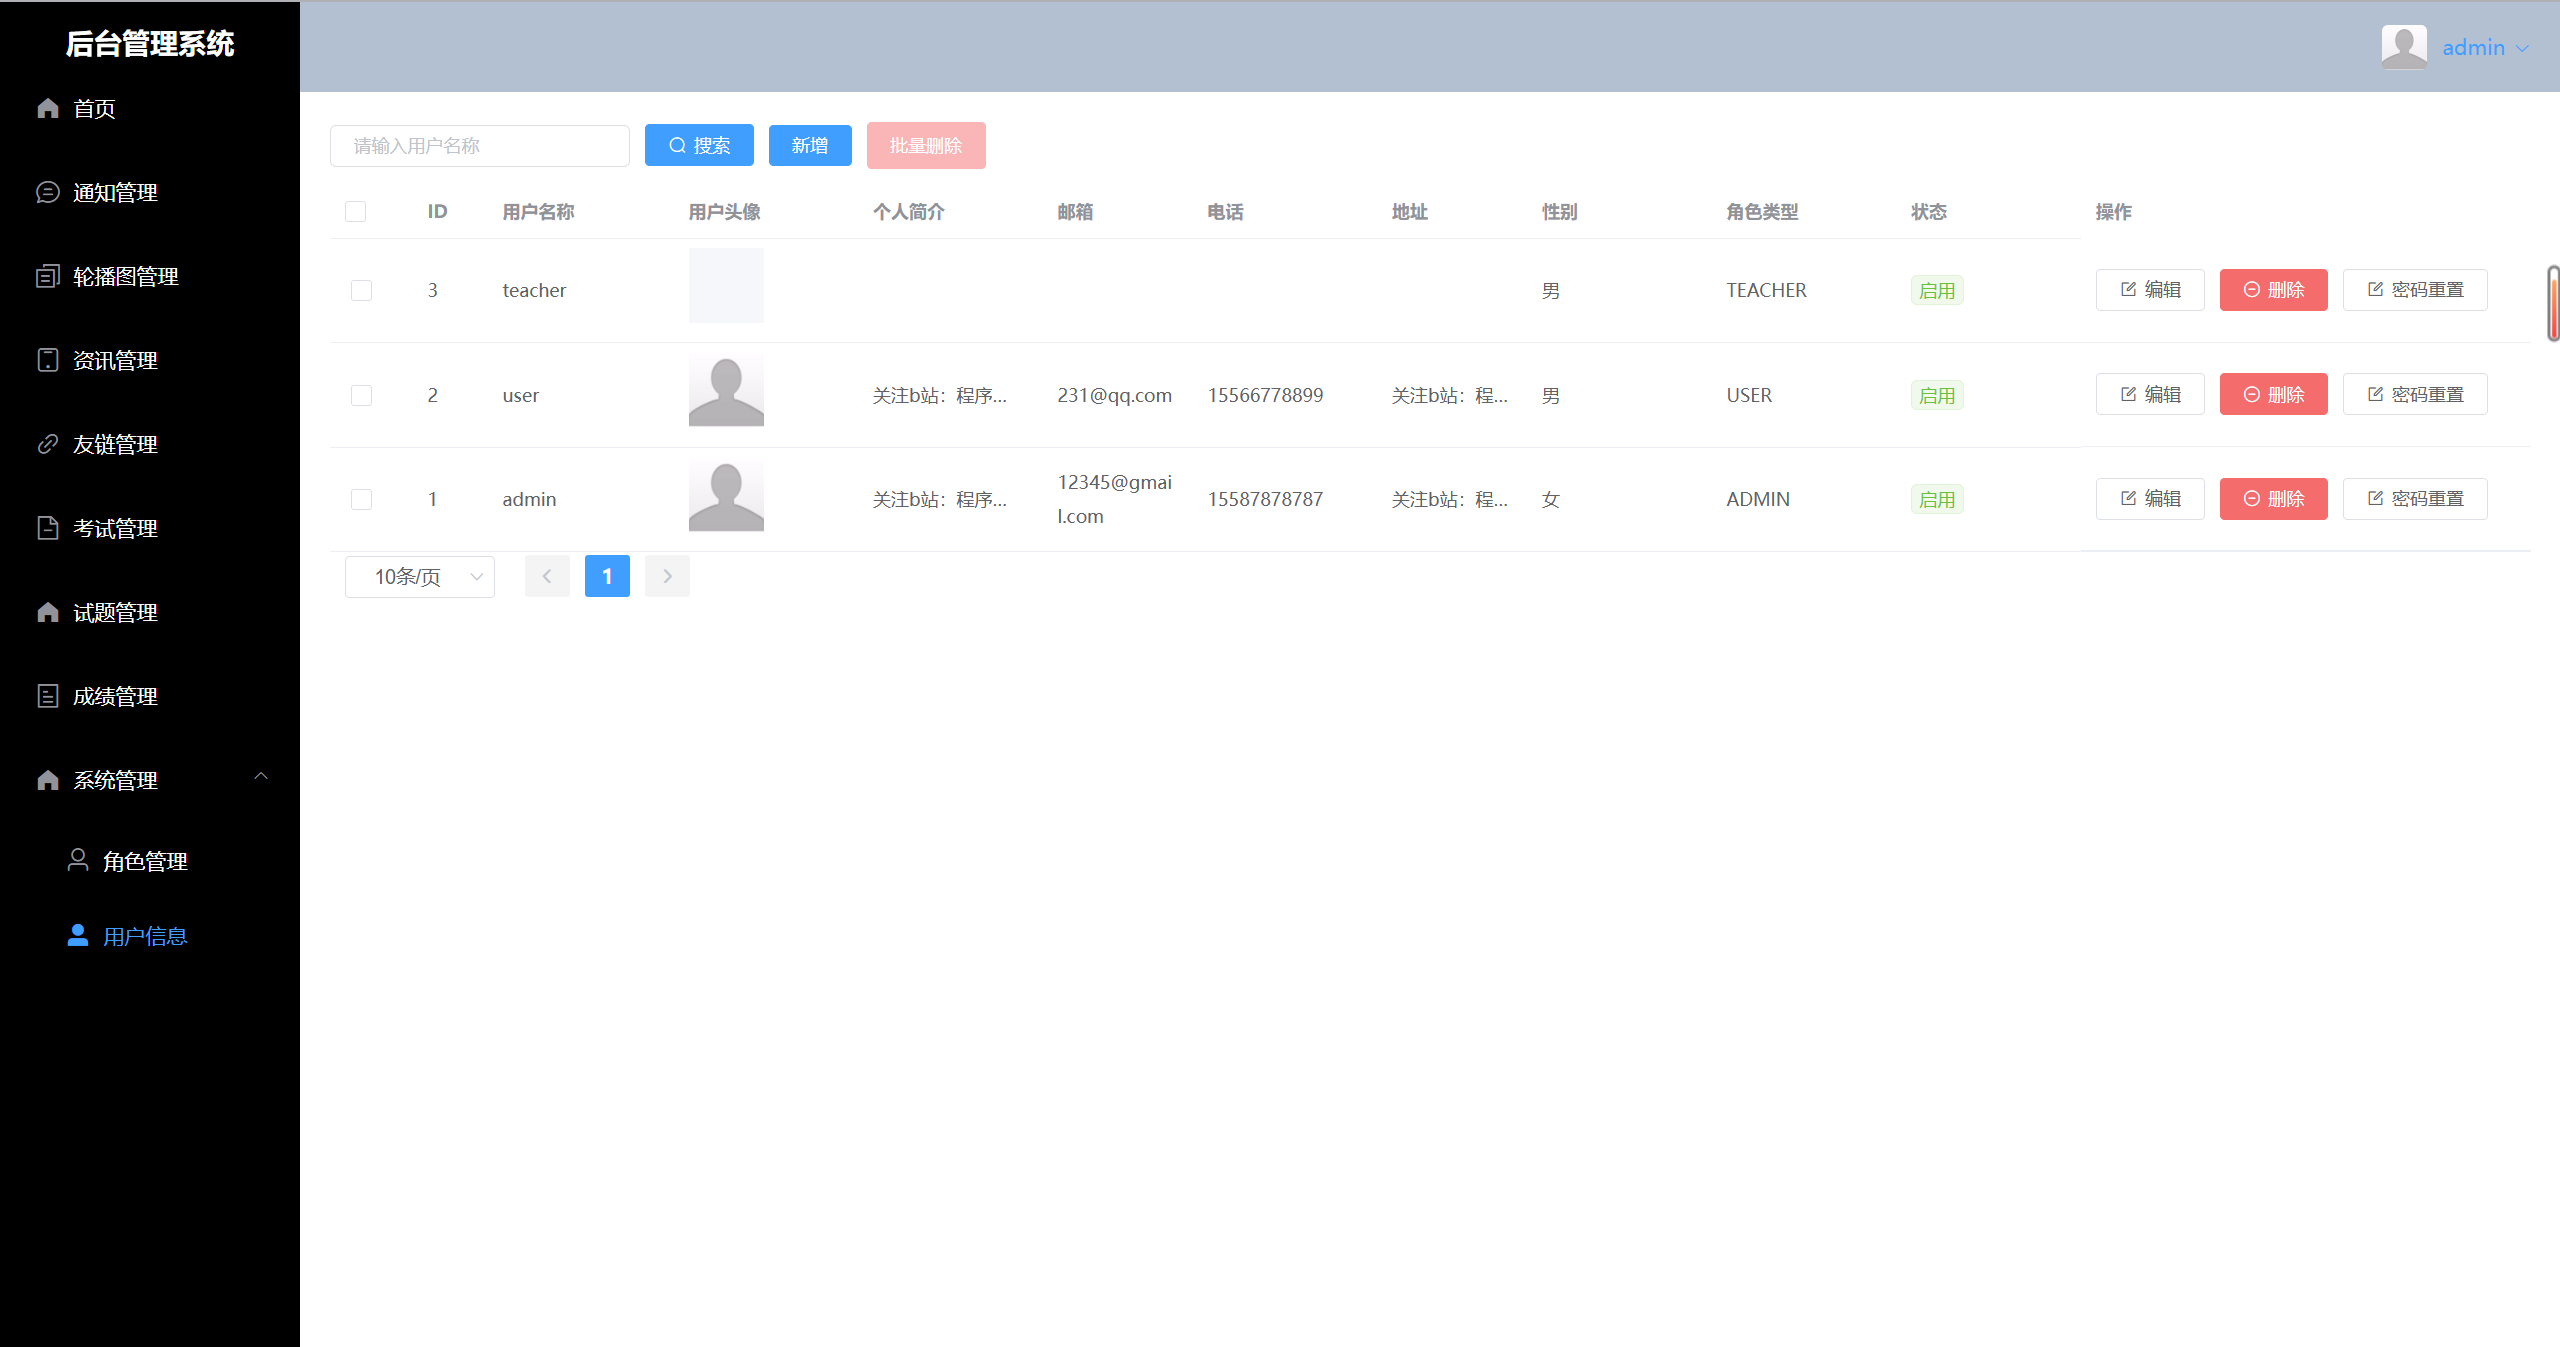
Task: Edit the teacher row with 编辑
Action: click(x=2150, y=290)
